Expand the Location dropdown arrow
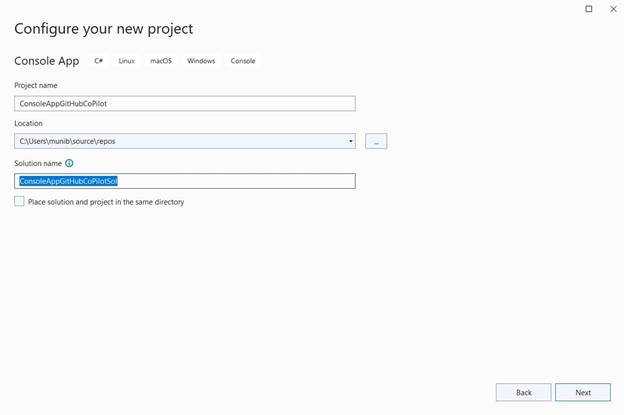The width and height of the screenshot is (624, 415). click(351, 142)
